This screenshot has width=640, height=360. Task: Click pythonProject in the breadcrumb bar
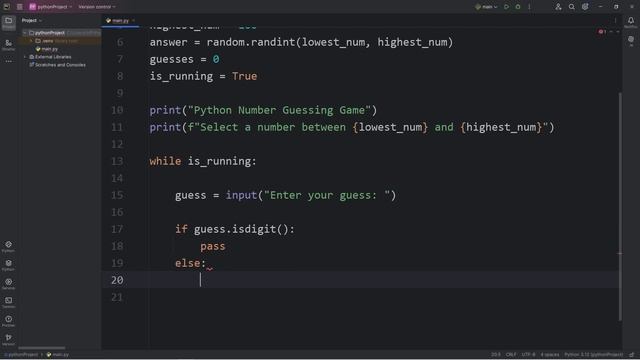click(x=22, y=355)
